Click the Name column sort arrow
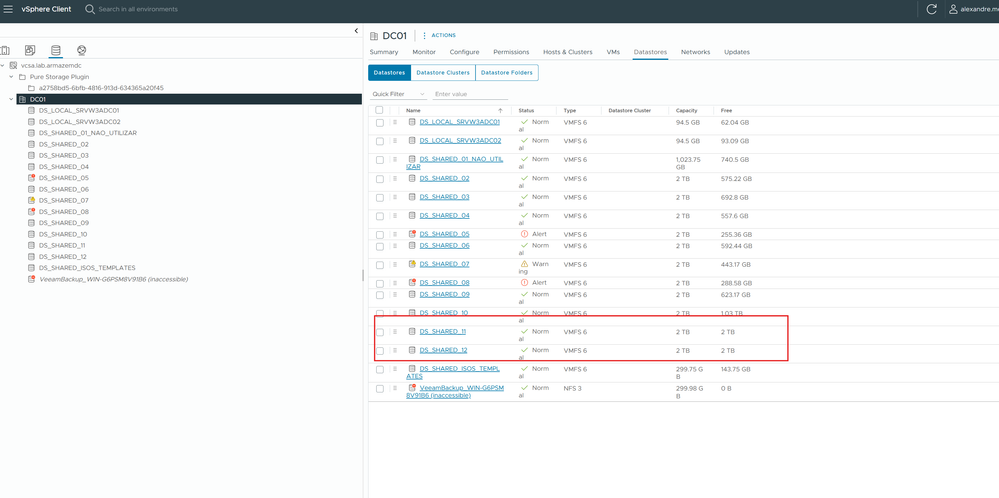Screen dimensions: 999x498 pyautogui.click(x=500, y=110)
